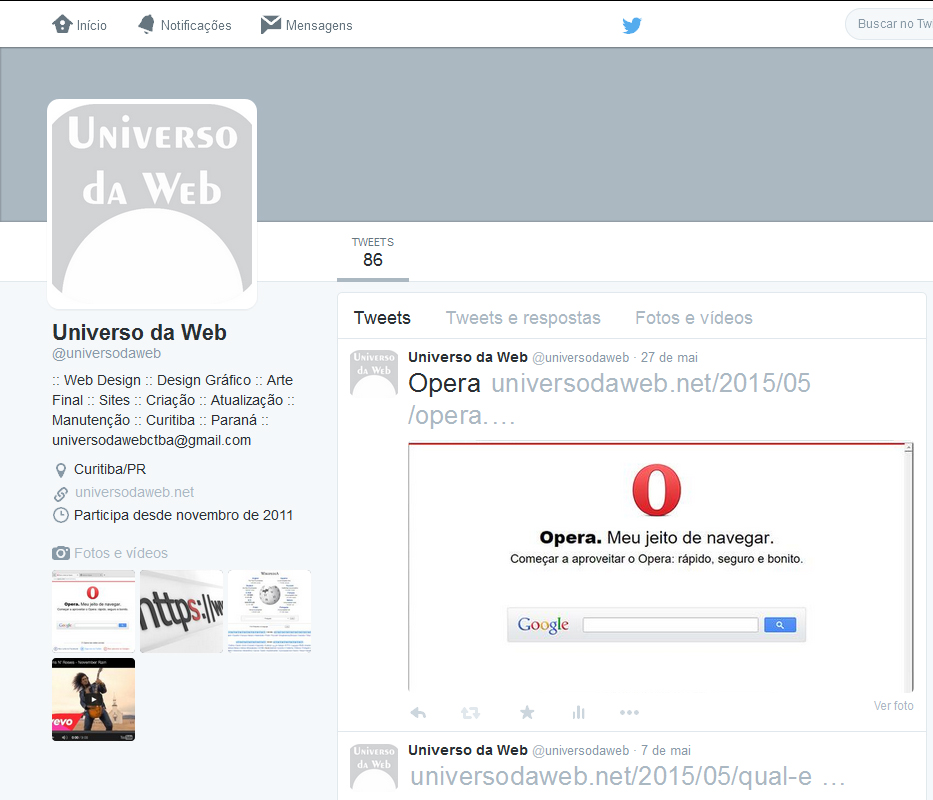Click the Universo da Web profile avatar
Image resolution: width=933 pixels, height=800 pixels.
pos(151,203)
